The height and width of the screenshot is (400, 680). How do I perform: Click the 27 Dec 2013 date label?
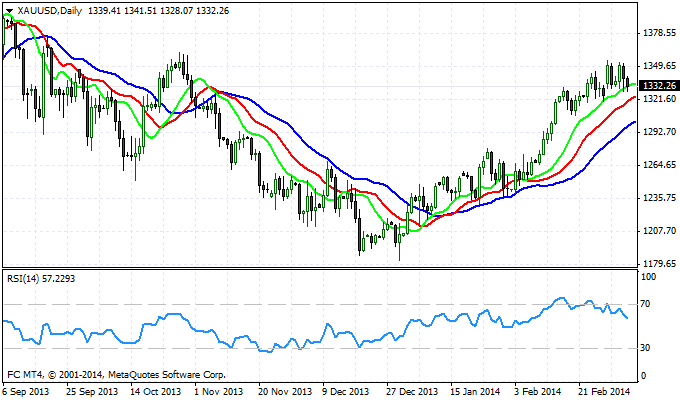pyautogui.click(x=412, y=391)
